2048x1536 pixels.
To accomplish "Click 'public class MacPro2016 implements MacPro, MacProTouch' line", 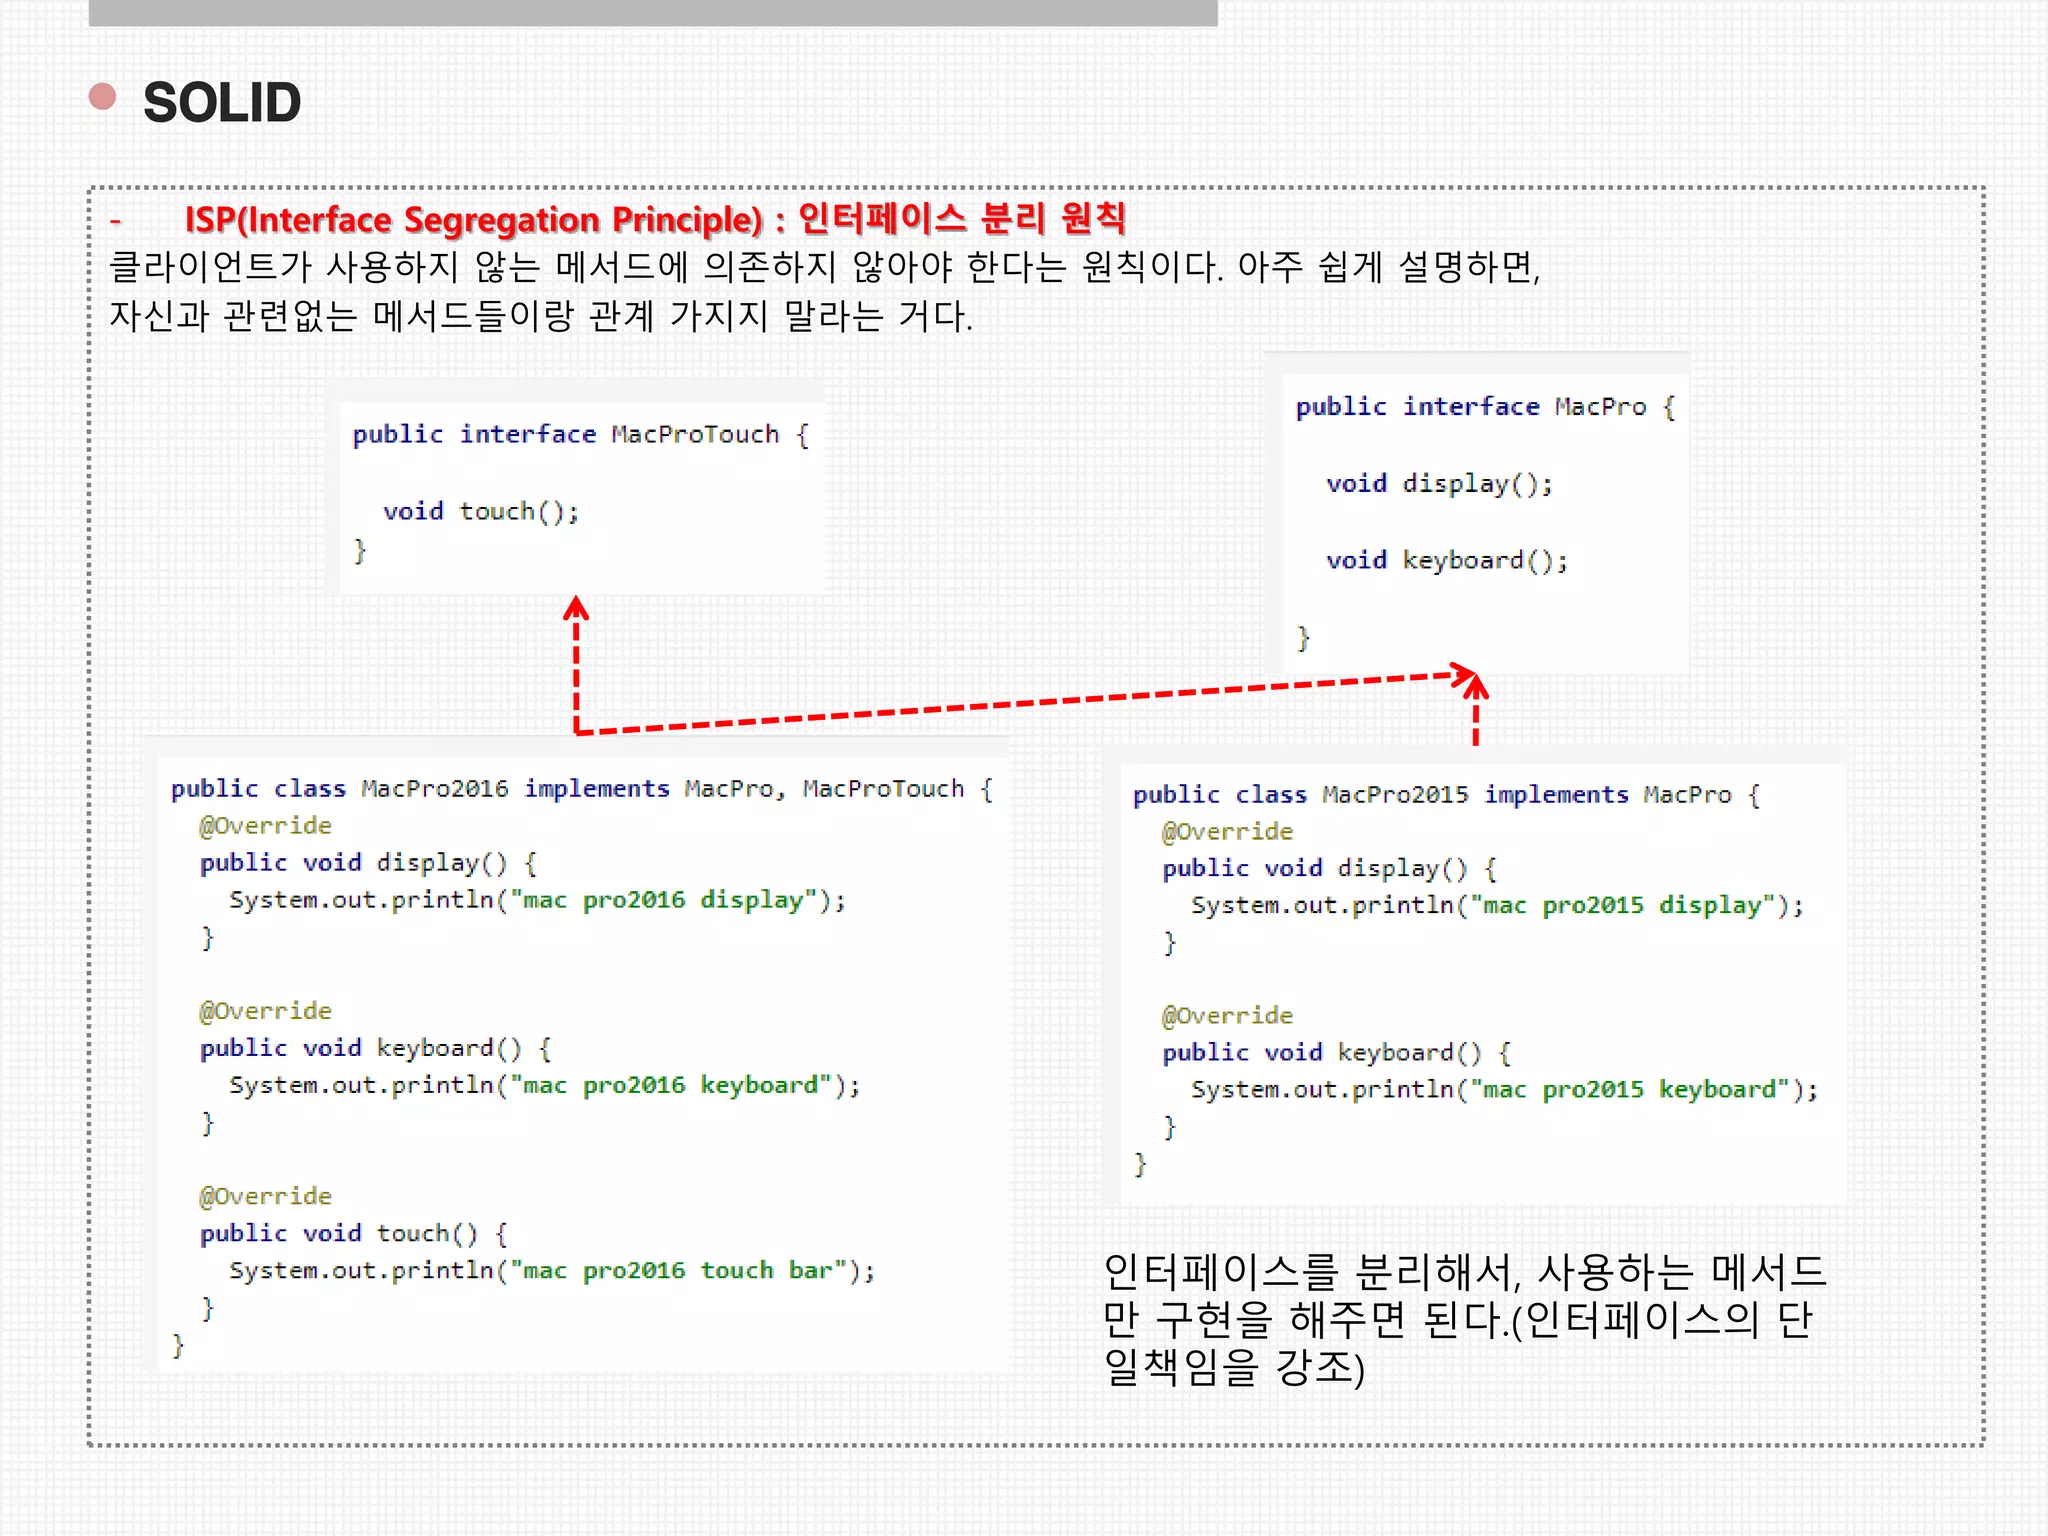I will tap(582, 789).
